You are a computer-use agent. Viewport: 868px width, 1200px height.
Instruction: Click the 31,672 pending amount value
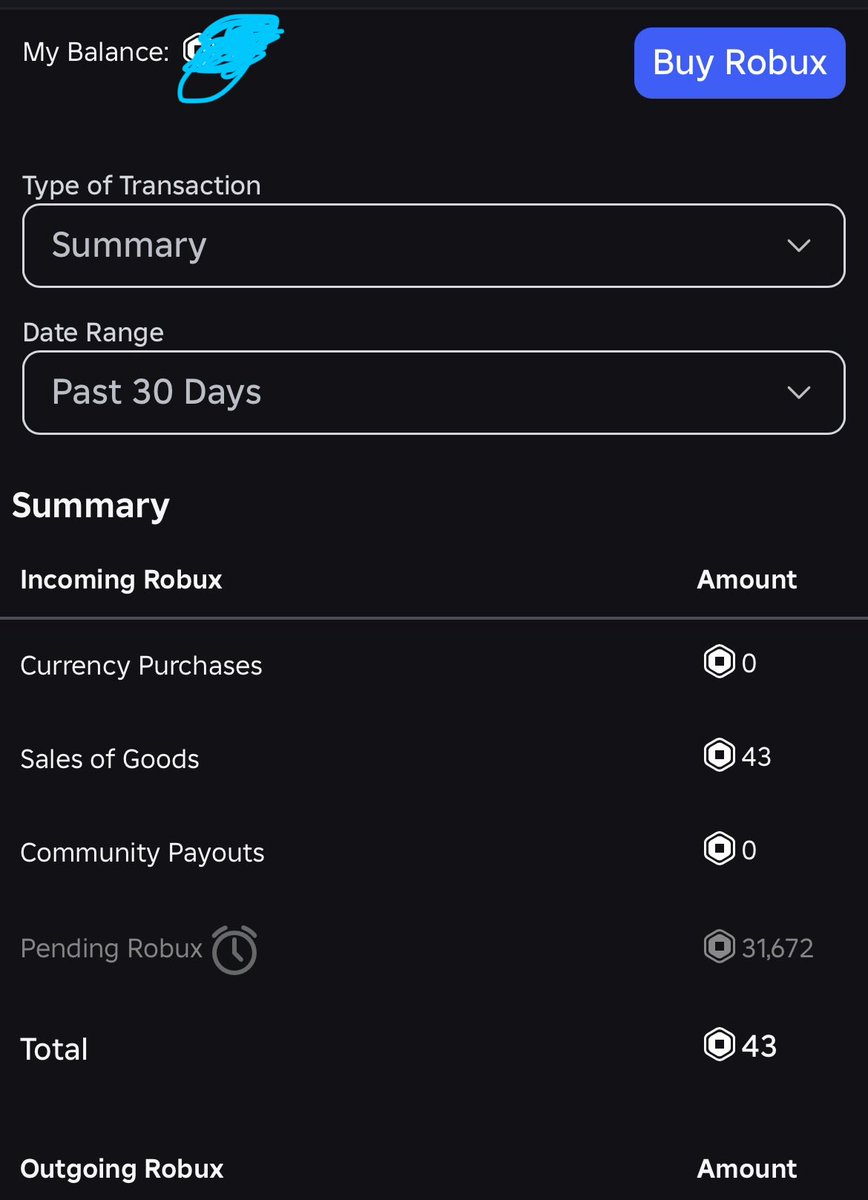[x=777, y=948]
